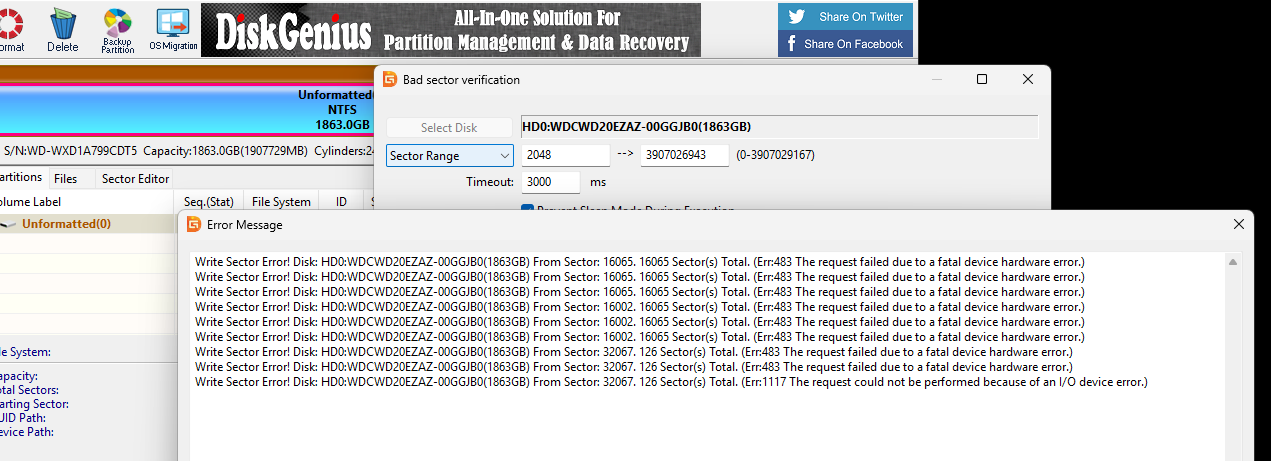This screenshot has height=461, width=1271.
Task: Minimize the Bad sector verification window
Action: (937, 80)
